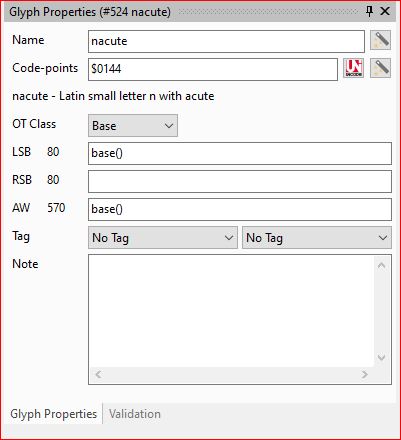Click the Note scrollbar up arrow
The image size is (401, 440).
(382, 265)
